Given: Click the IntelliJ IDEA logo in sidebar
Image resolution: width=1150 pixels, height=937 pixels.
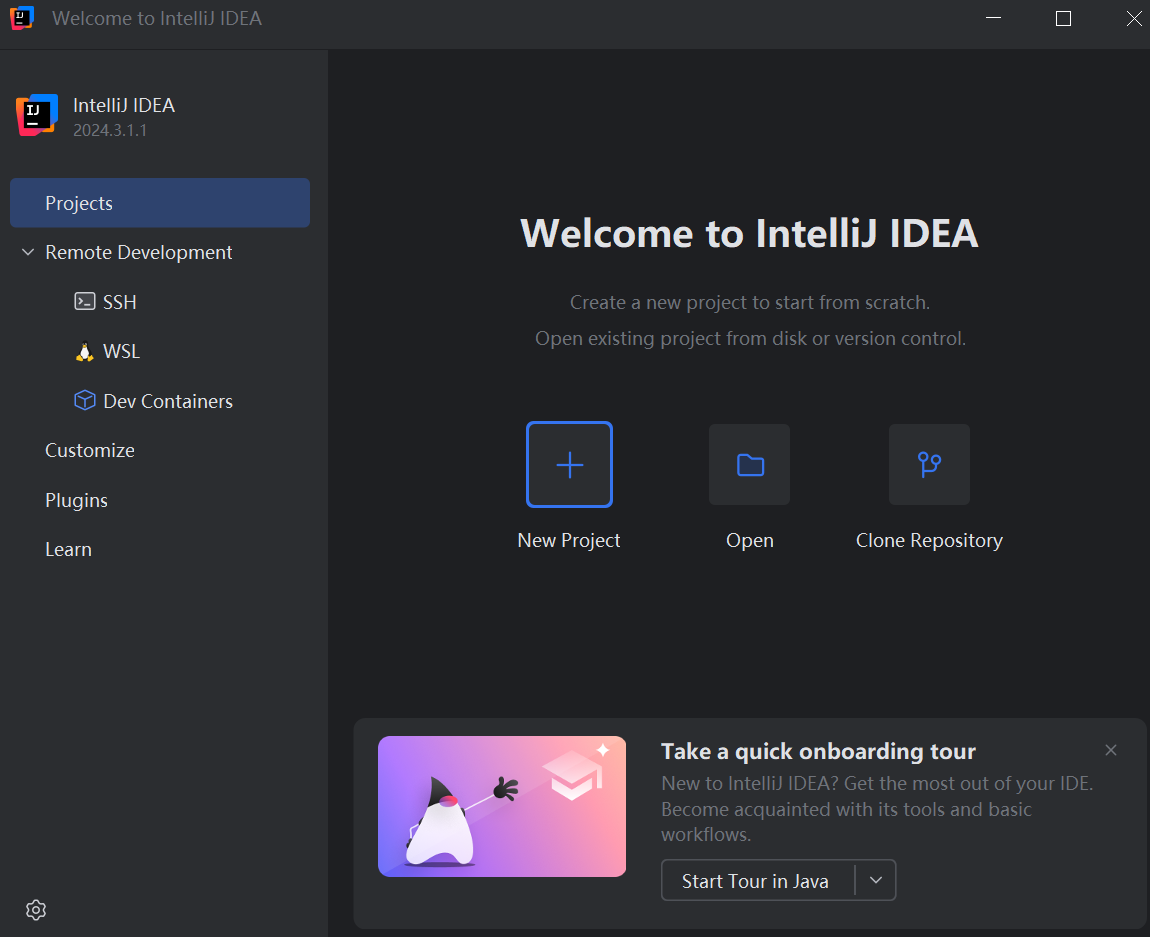Looking at the screenshot, I should 37,115.
